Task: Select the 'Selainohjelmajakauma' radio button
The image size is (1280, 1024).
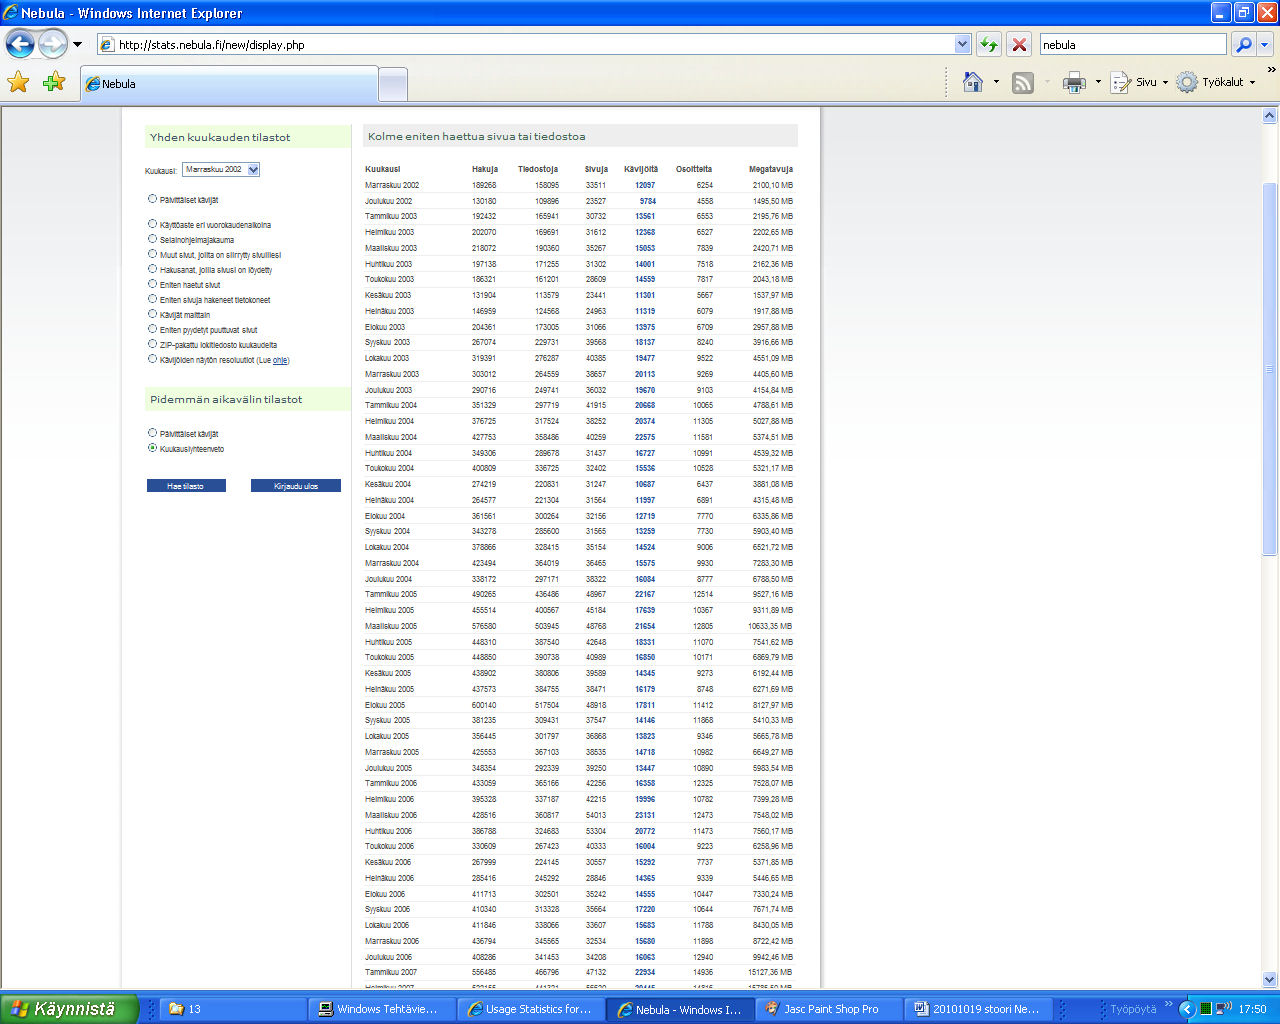Action: (152, 239)
